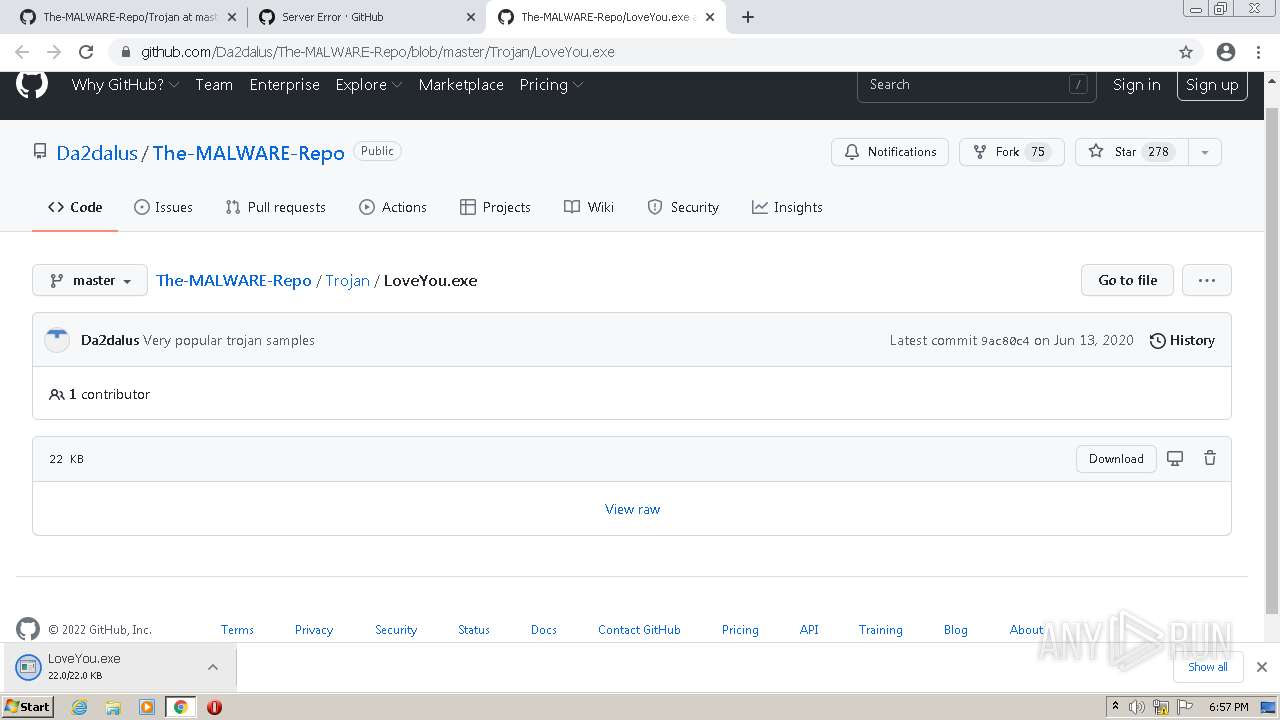Click the browser forward arrow
The image size is (1280, 720).
pos(54,52)
